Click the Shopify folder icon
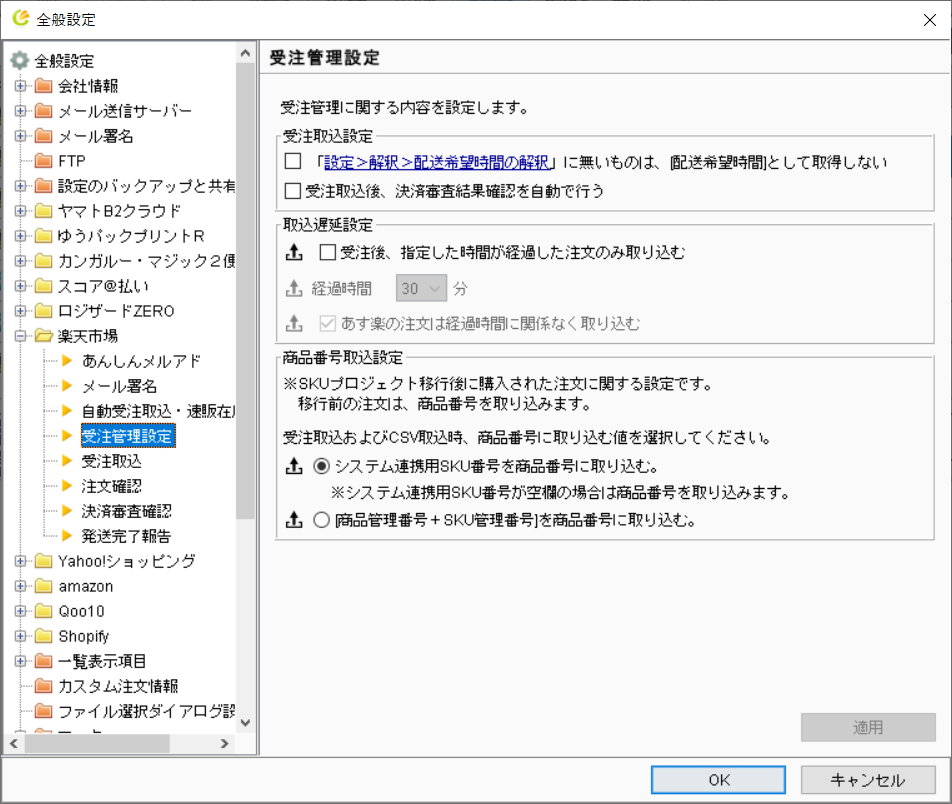The width and height of the screenshot is (952, 804). coord(43,636)
